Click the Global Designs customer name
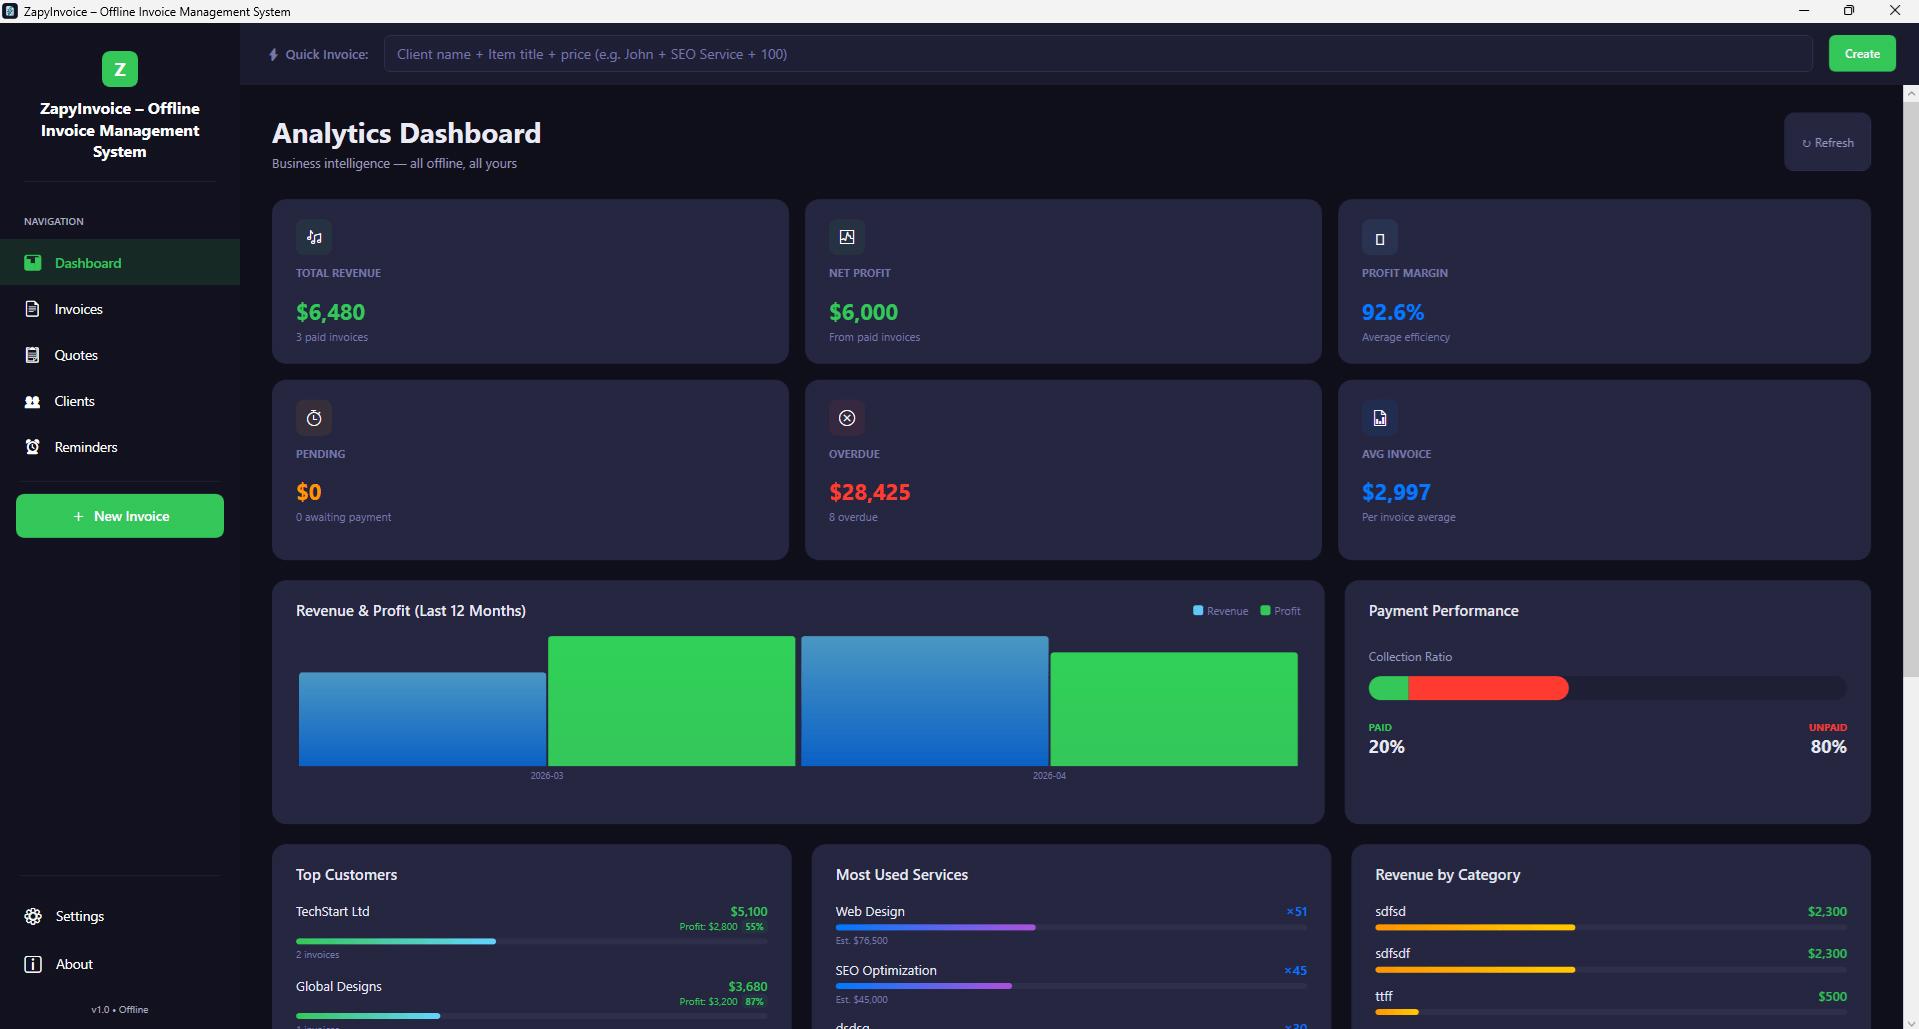 338,986
